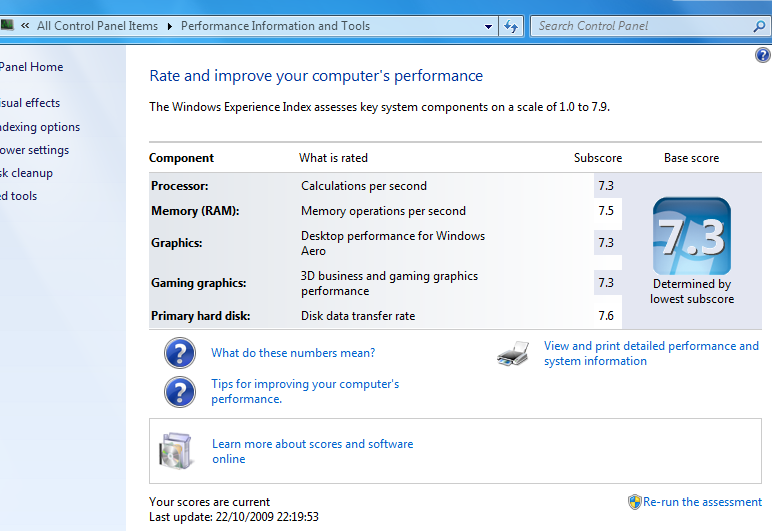
Task: Select All Control Panel Items breadcrumb
Action: (97, 26)
